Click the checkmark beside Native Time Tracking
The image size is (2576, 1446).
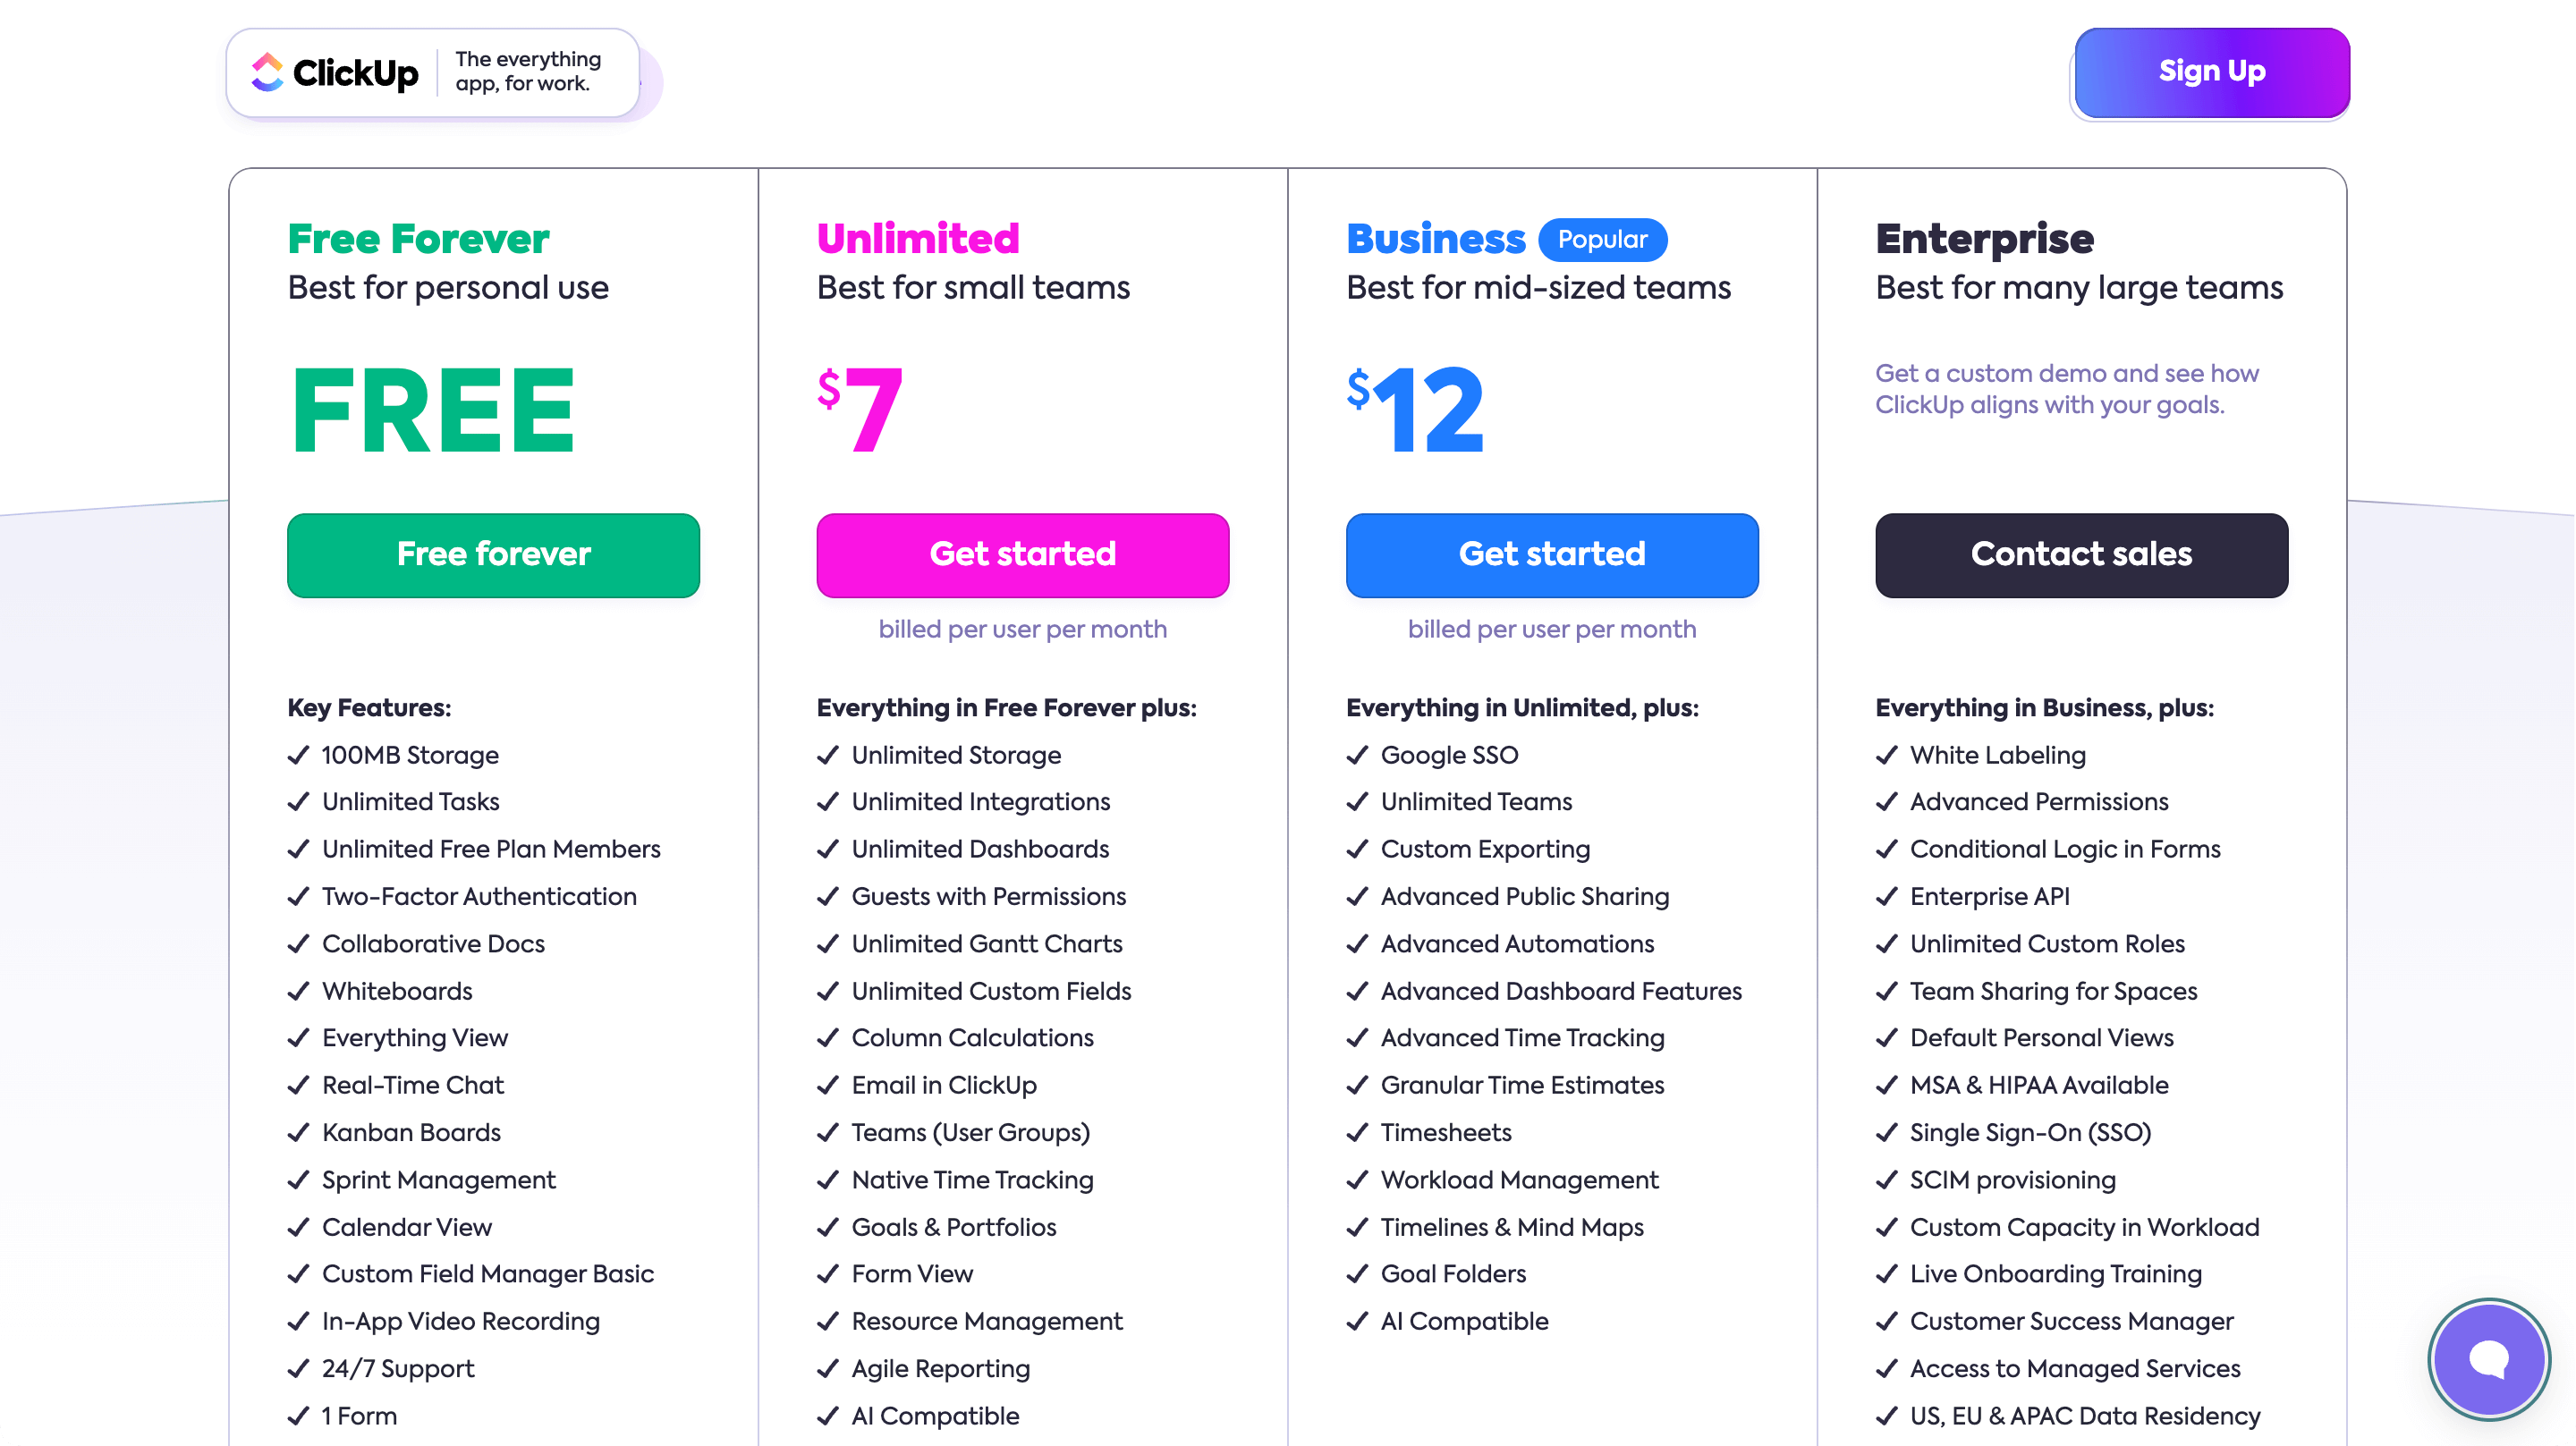pyautogui.click(x=828, y=1181)
